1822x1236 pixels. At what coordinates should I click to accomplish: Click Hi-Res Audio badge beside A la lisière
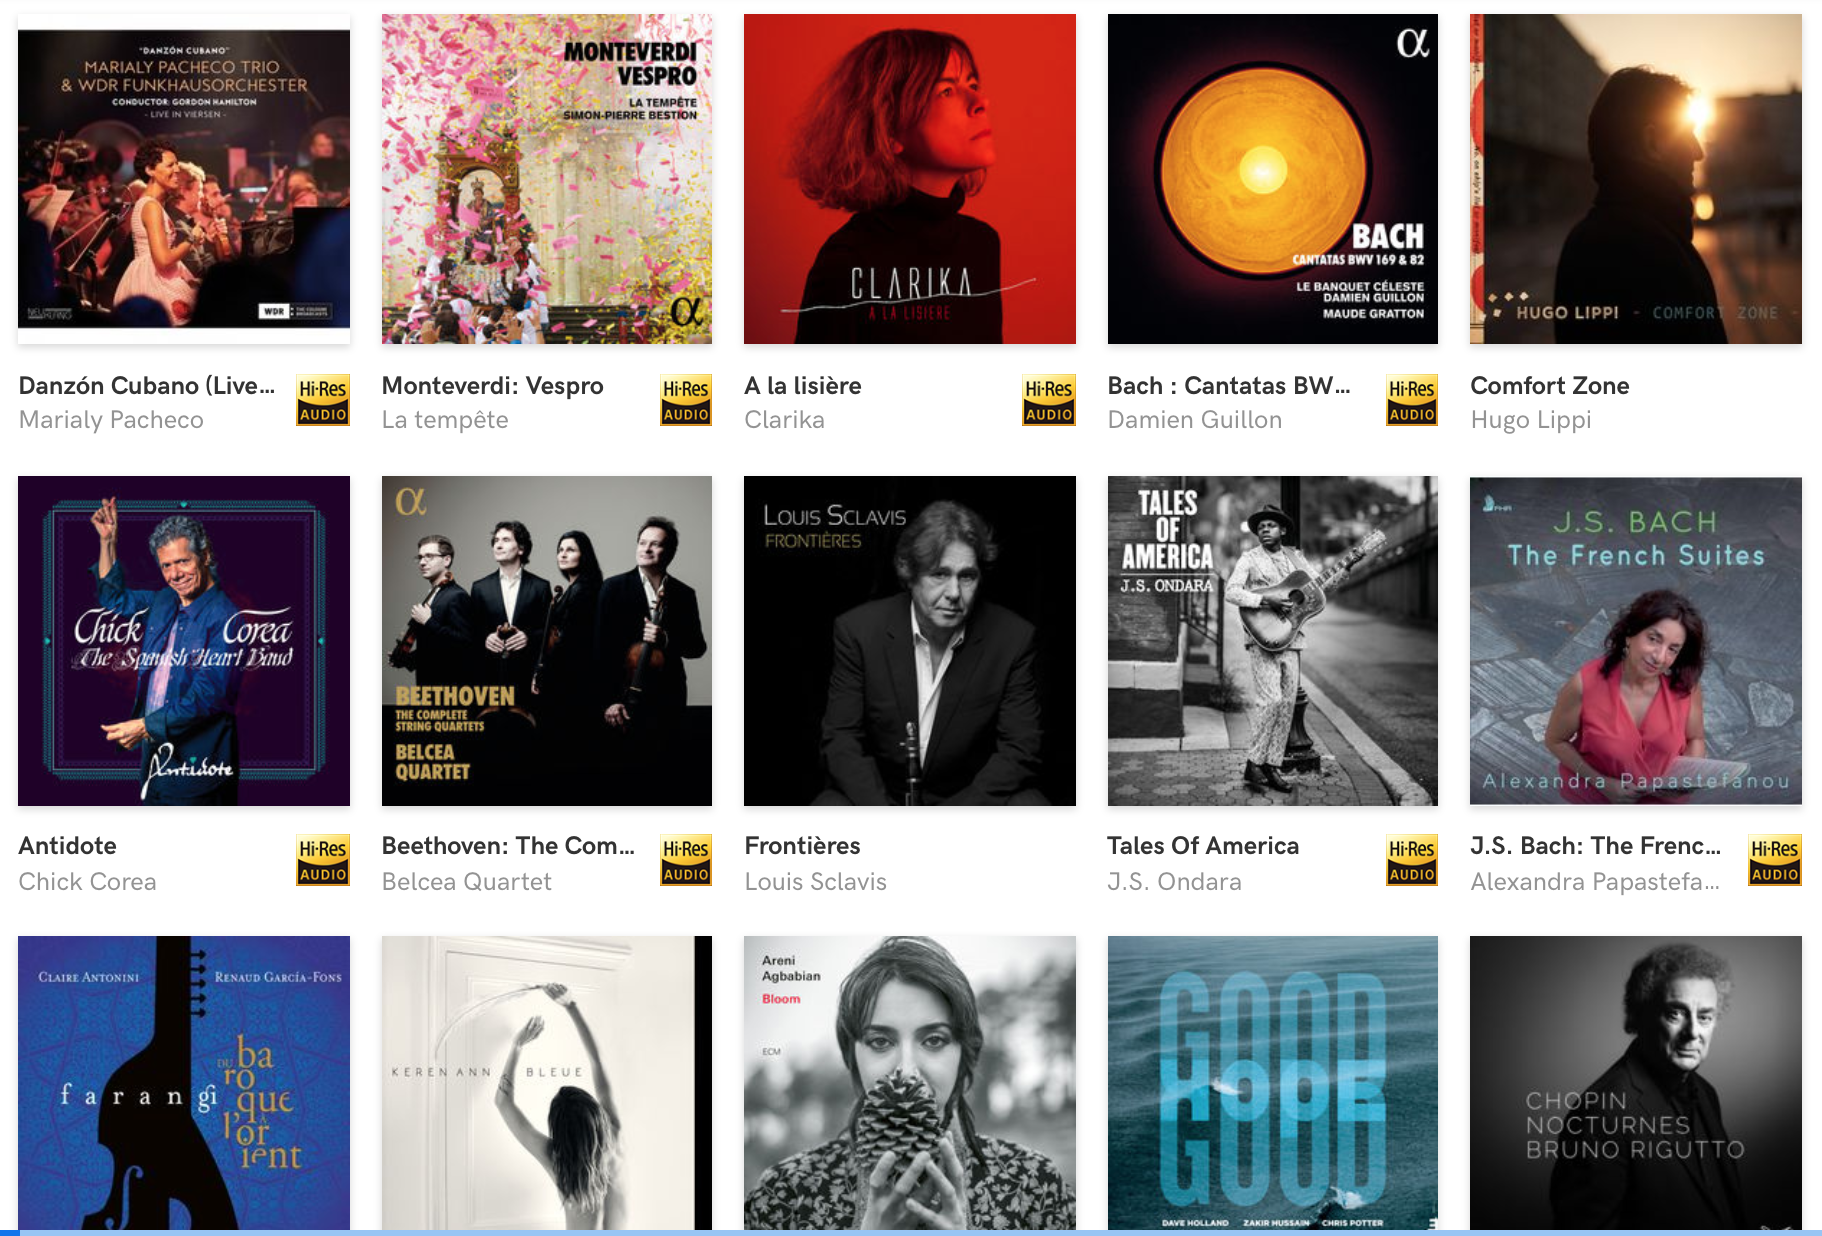(1049, 400)
